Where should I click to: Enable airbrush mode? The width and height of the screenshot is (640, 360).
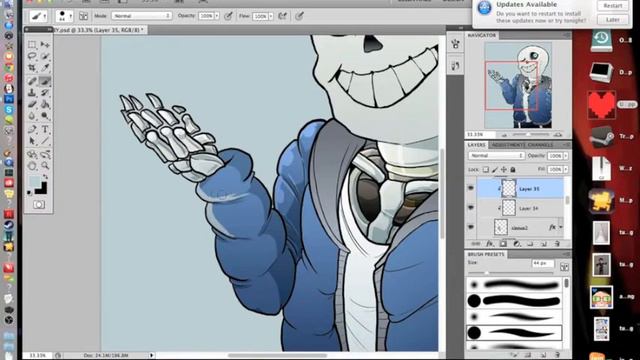click(282, 16)
